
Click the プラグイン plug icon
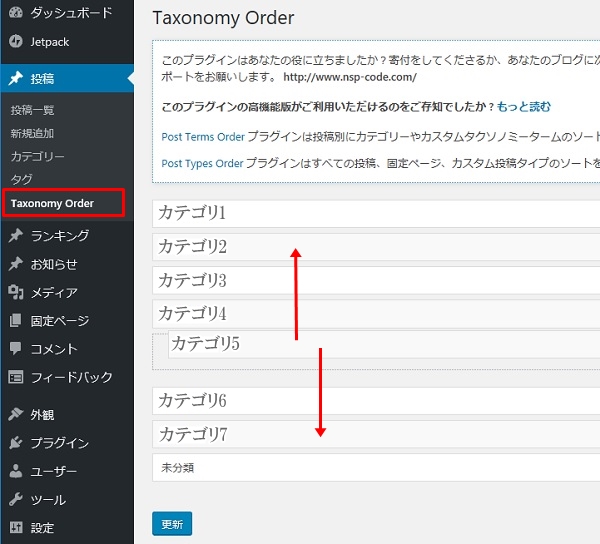pyautogui.click(x=16, y=443)
